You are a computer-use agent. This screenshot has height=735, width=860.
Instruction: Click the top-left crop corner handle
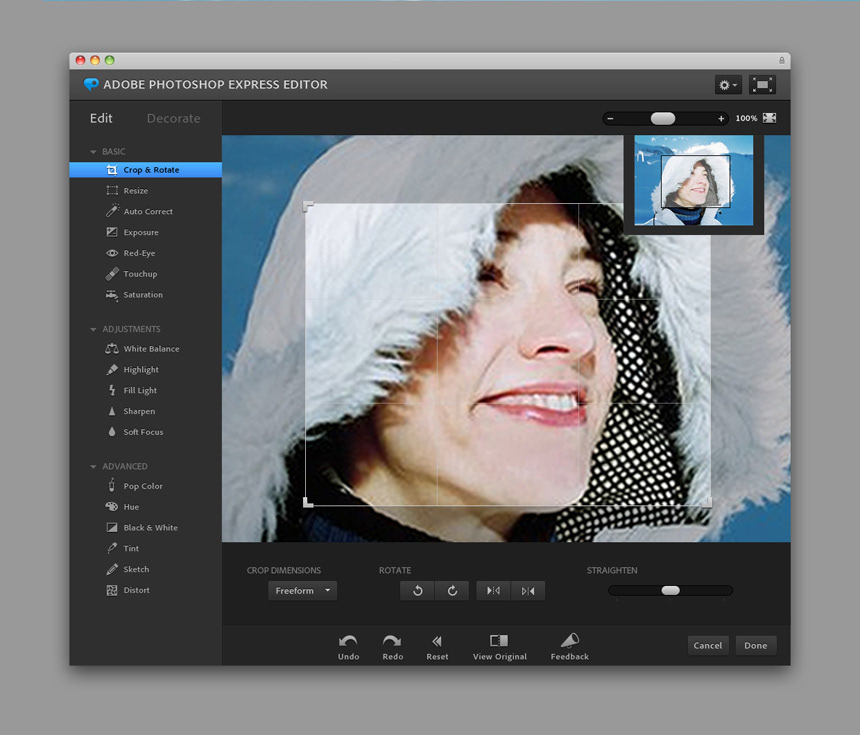308,206
